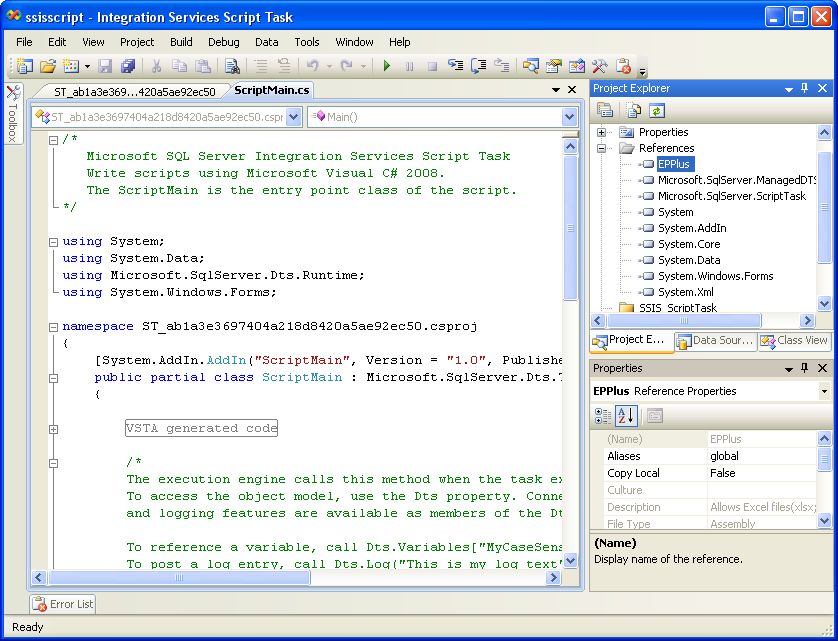Click the Save All toolbar icon
The image size is (838, 641).
tap(128, 67)
